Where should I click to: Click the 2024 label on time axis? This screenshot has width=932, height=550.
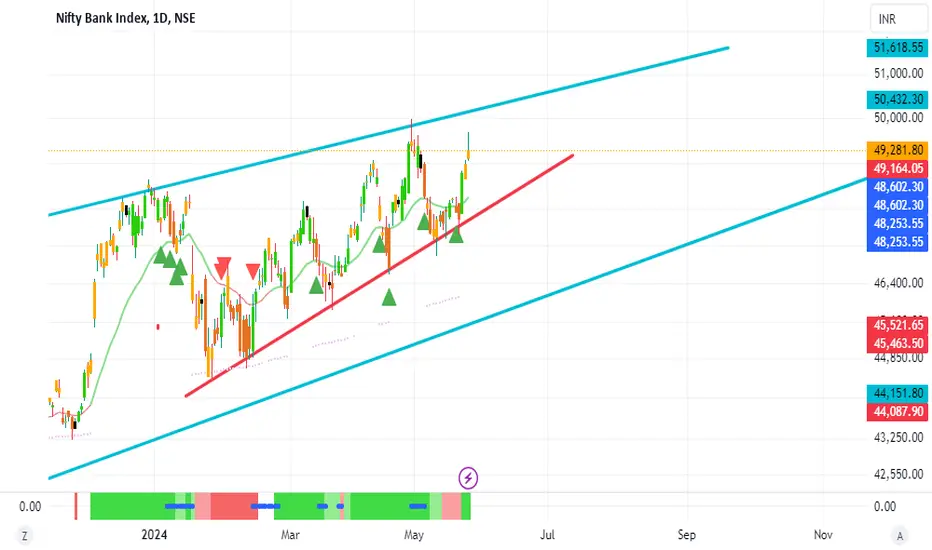(x=154, y=535)
